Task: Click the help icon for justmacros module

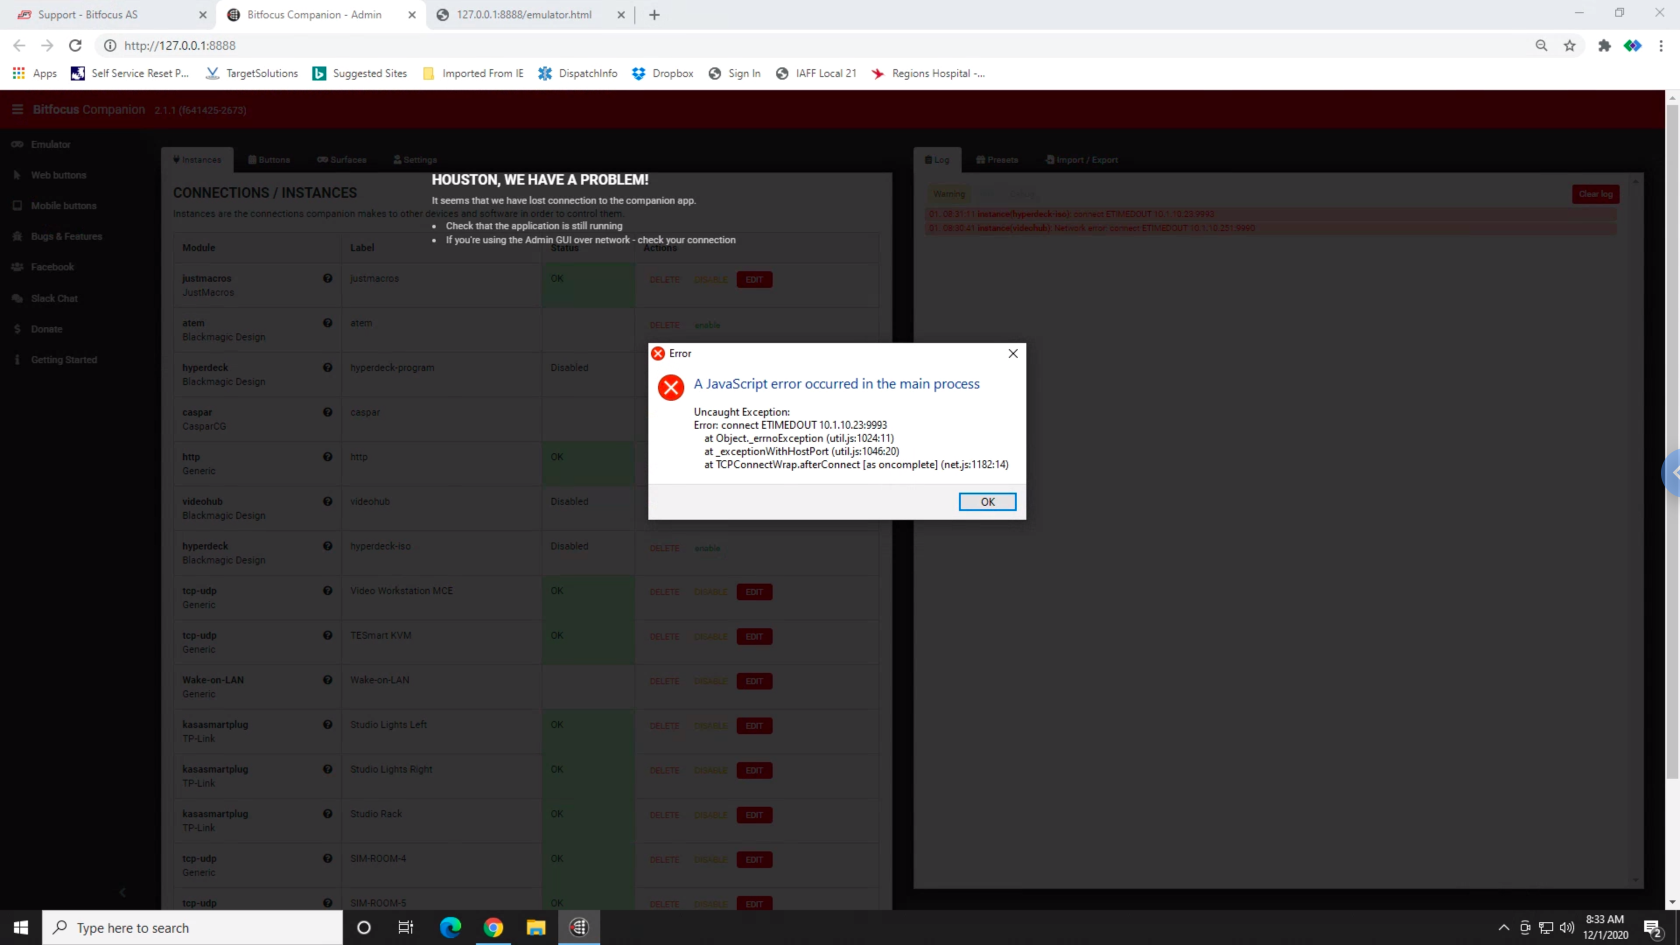Action: [x=327, y=279]
